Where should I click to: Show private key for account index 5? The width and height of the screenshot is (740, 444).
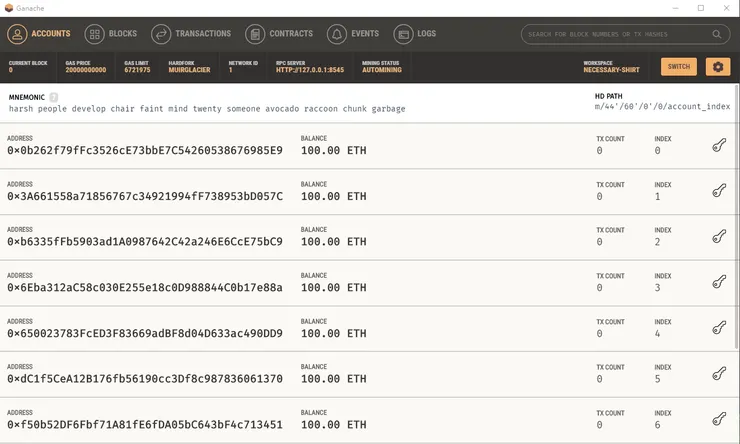719,373
